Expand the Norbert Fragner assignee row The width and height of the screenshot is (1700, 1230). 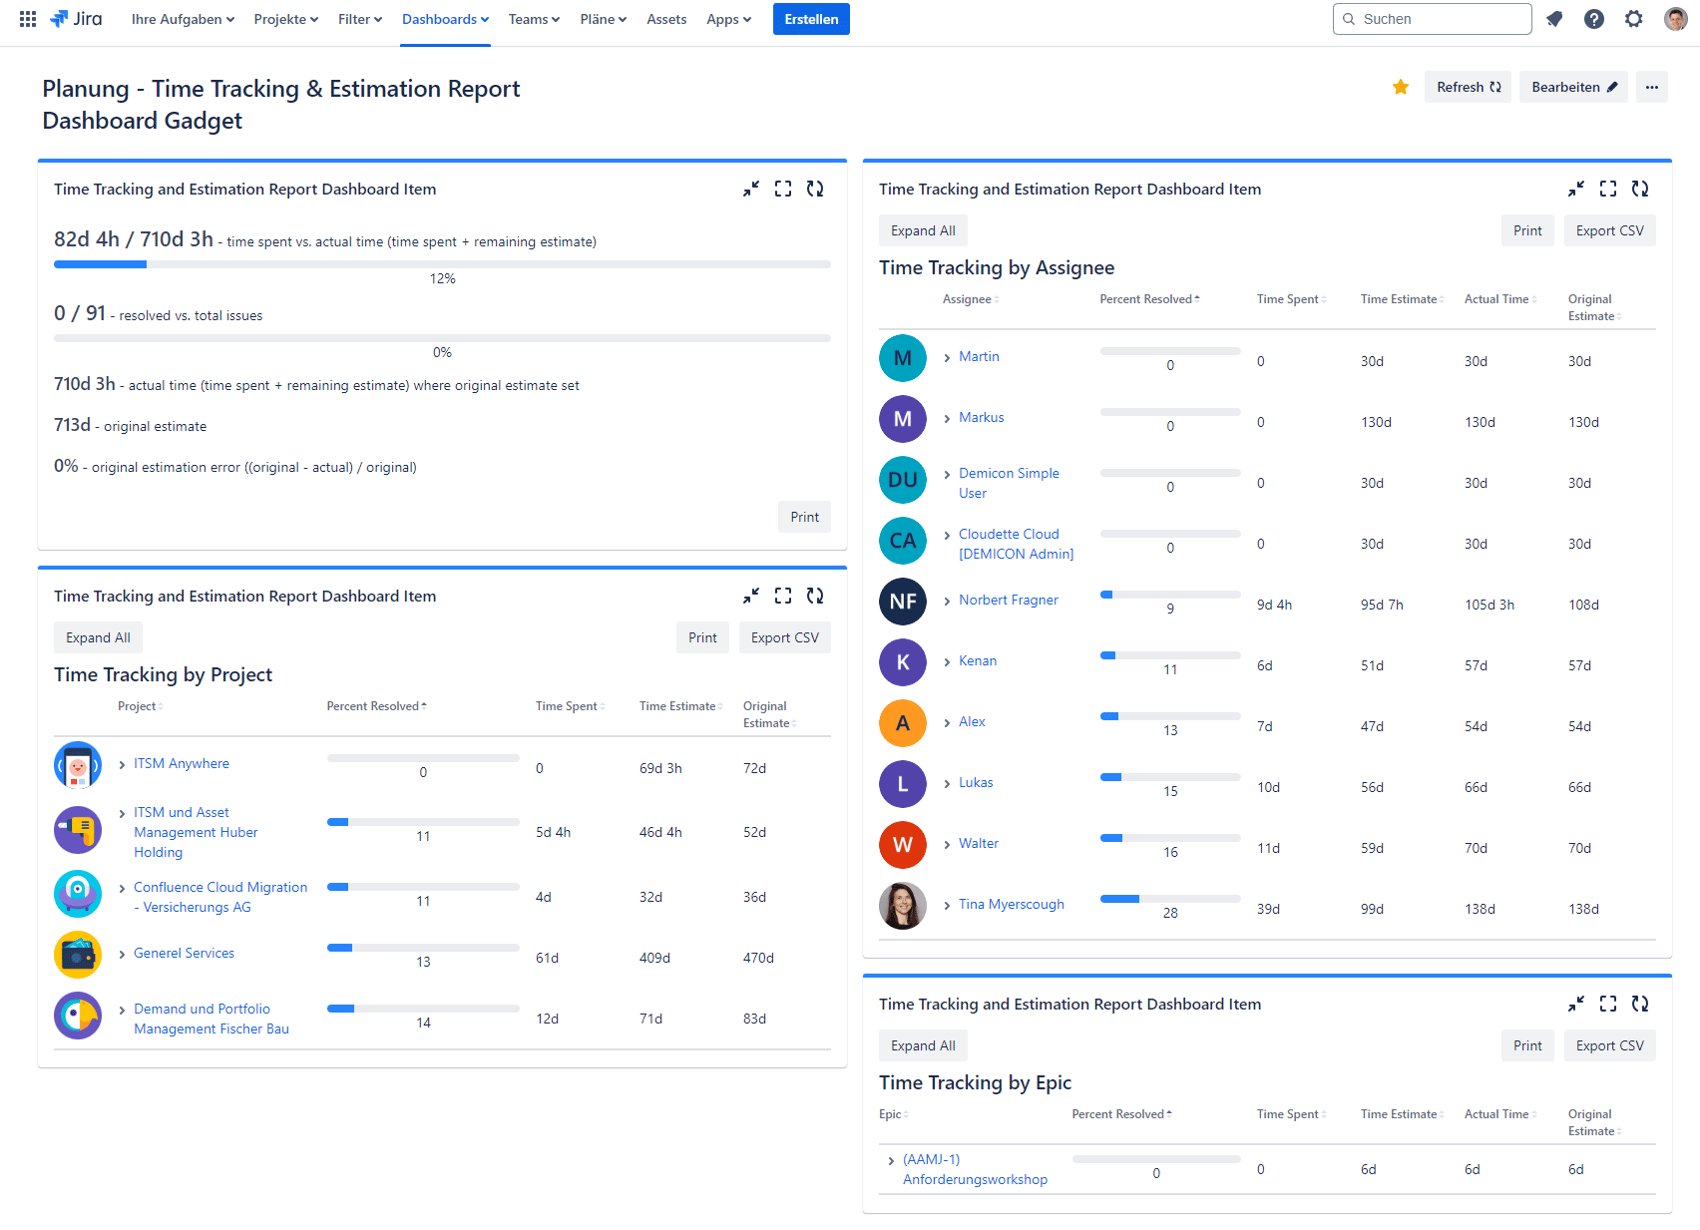pyautogui.click(x=947, y=602)
